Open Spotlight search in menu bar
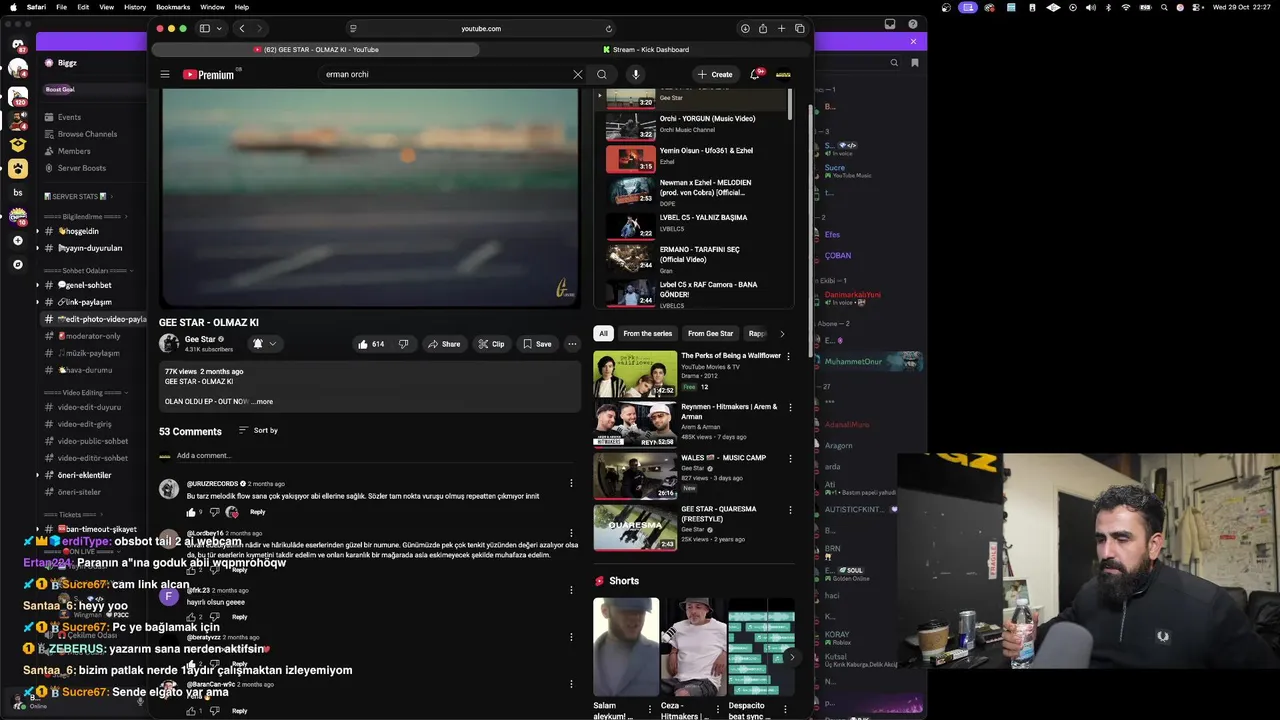This screenshot has width=1280, height=720. pyautogui.click(x=1165, y=7)
